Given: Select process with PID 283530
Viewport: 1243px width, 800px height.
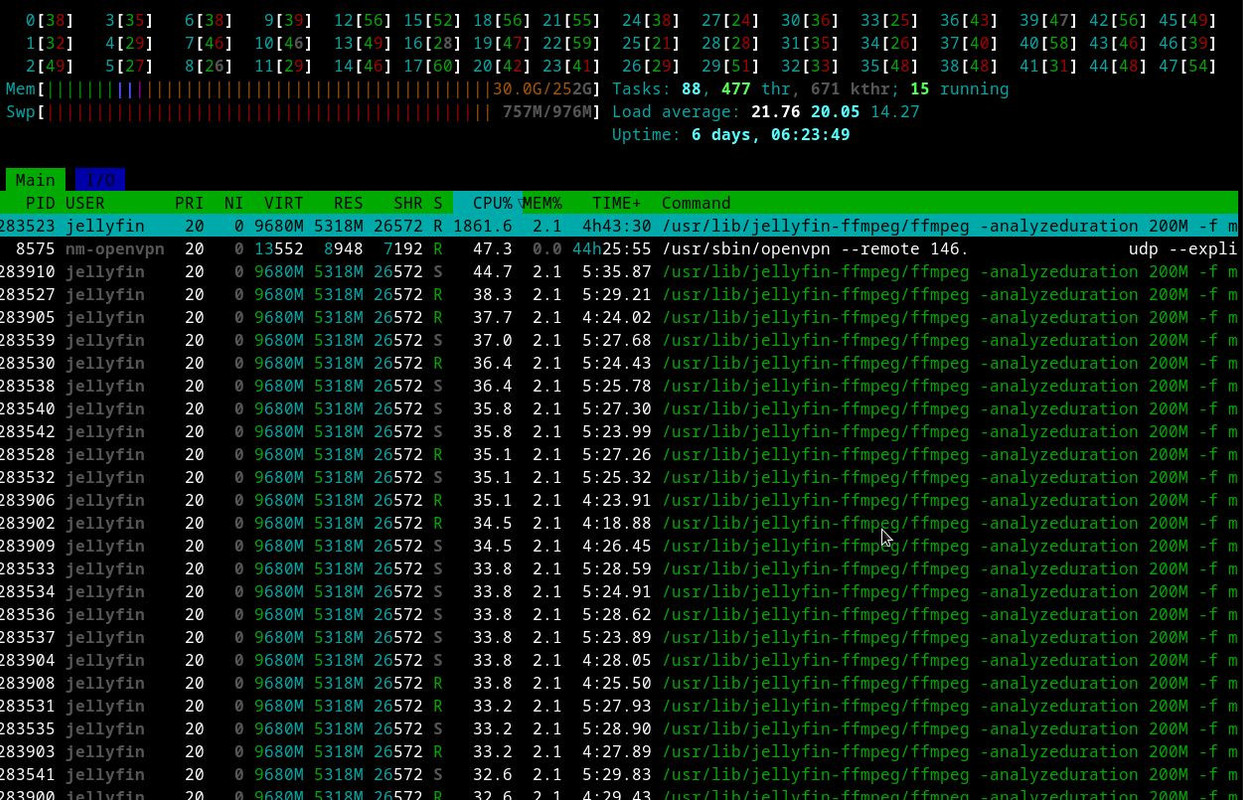Looking at the screenshot, I should point(619,364).
